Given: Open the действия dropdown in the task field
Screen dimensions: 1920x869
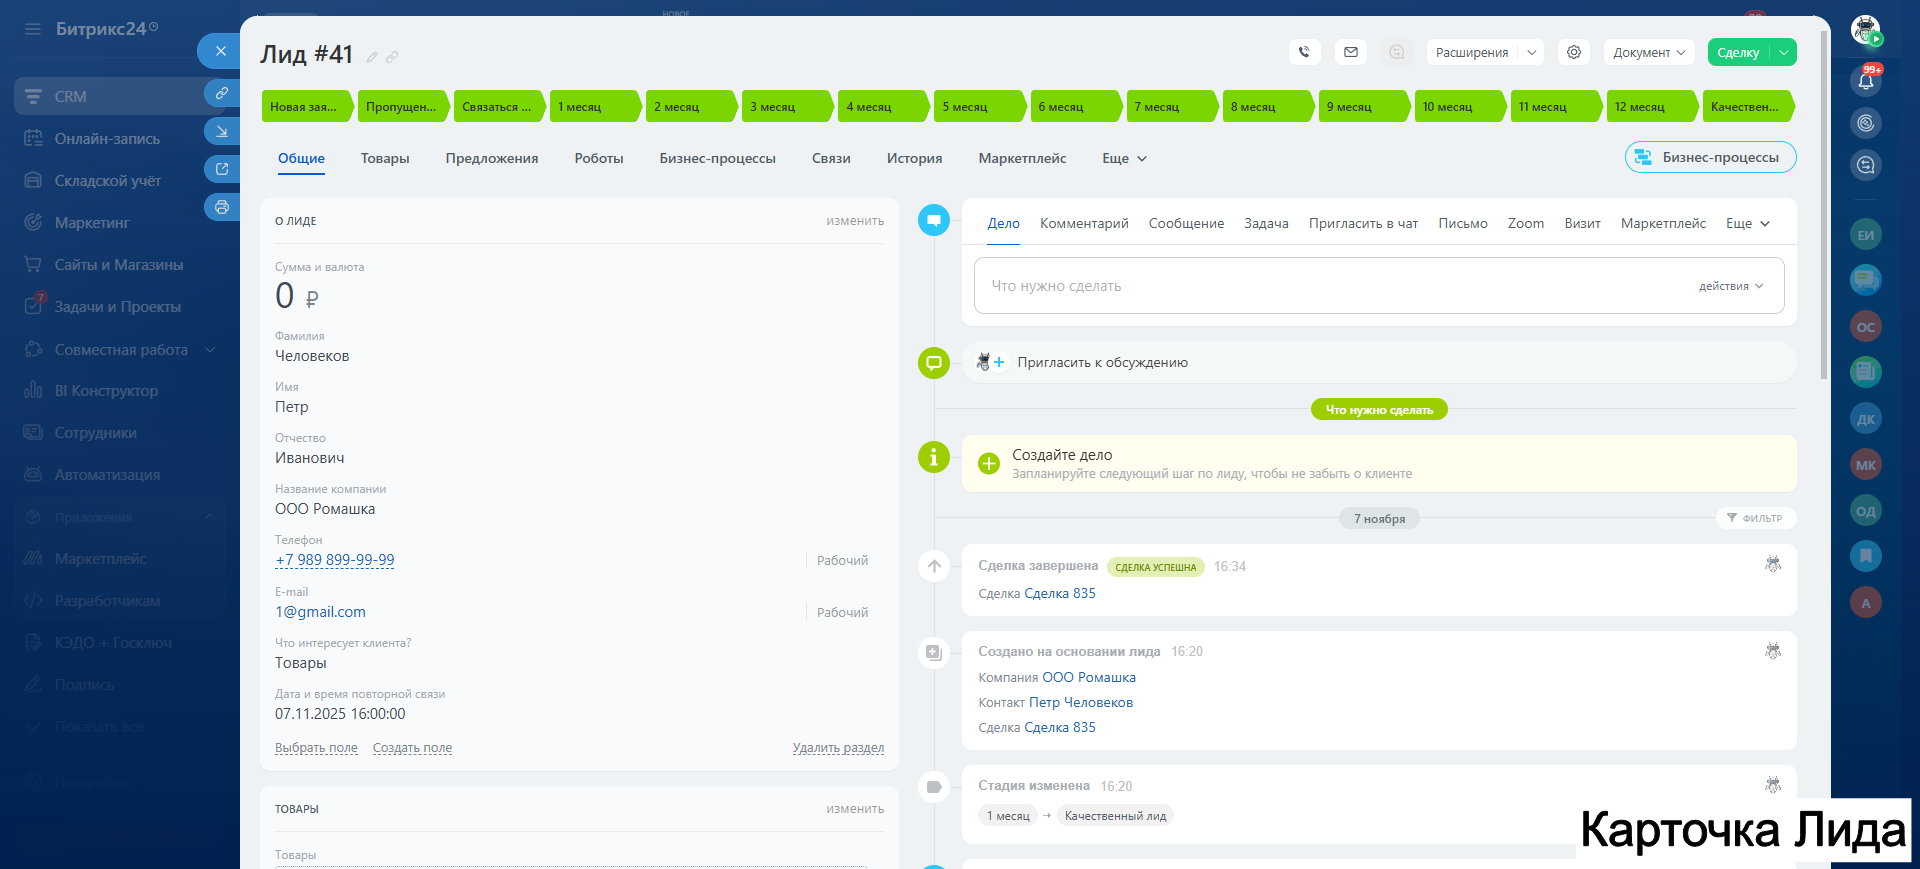Looking at the screenshot, I should tap(1730, 286).
